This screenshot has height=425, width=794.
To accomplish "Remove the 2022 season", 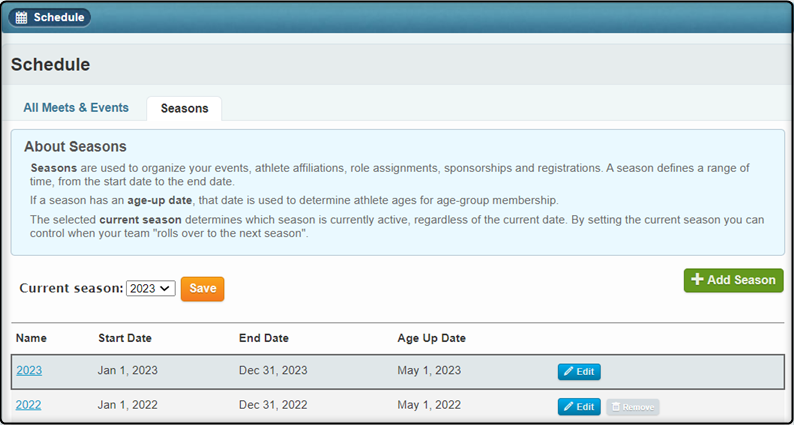I will [633, 407].
